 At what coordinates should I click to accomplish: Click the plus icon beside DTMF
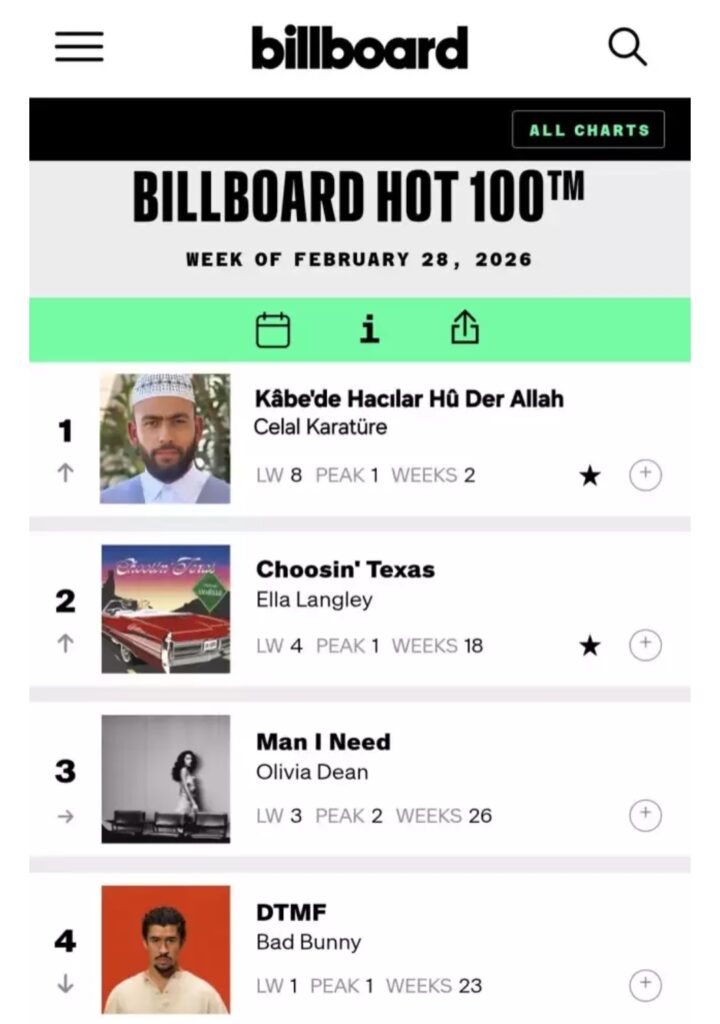[x=645, y=986]
